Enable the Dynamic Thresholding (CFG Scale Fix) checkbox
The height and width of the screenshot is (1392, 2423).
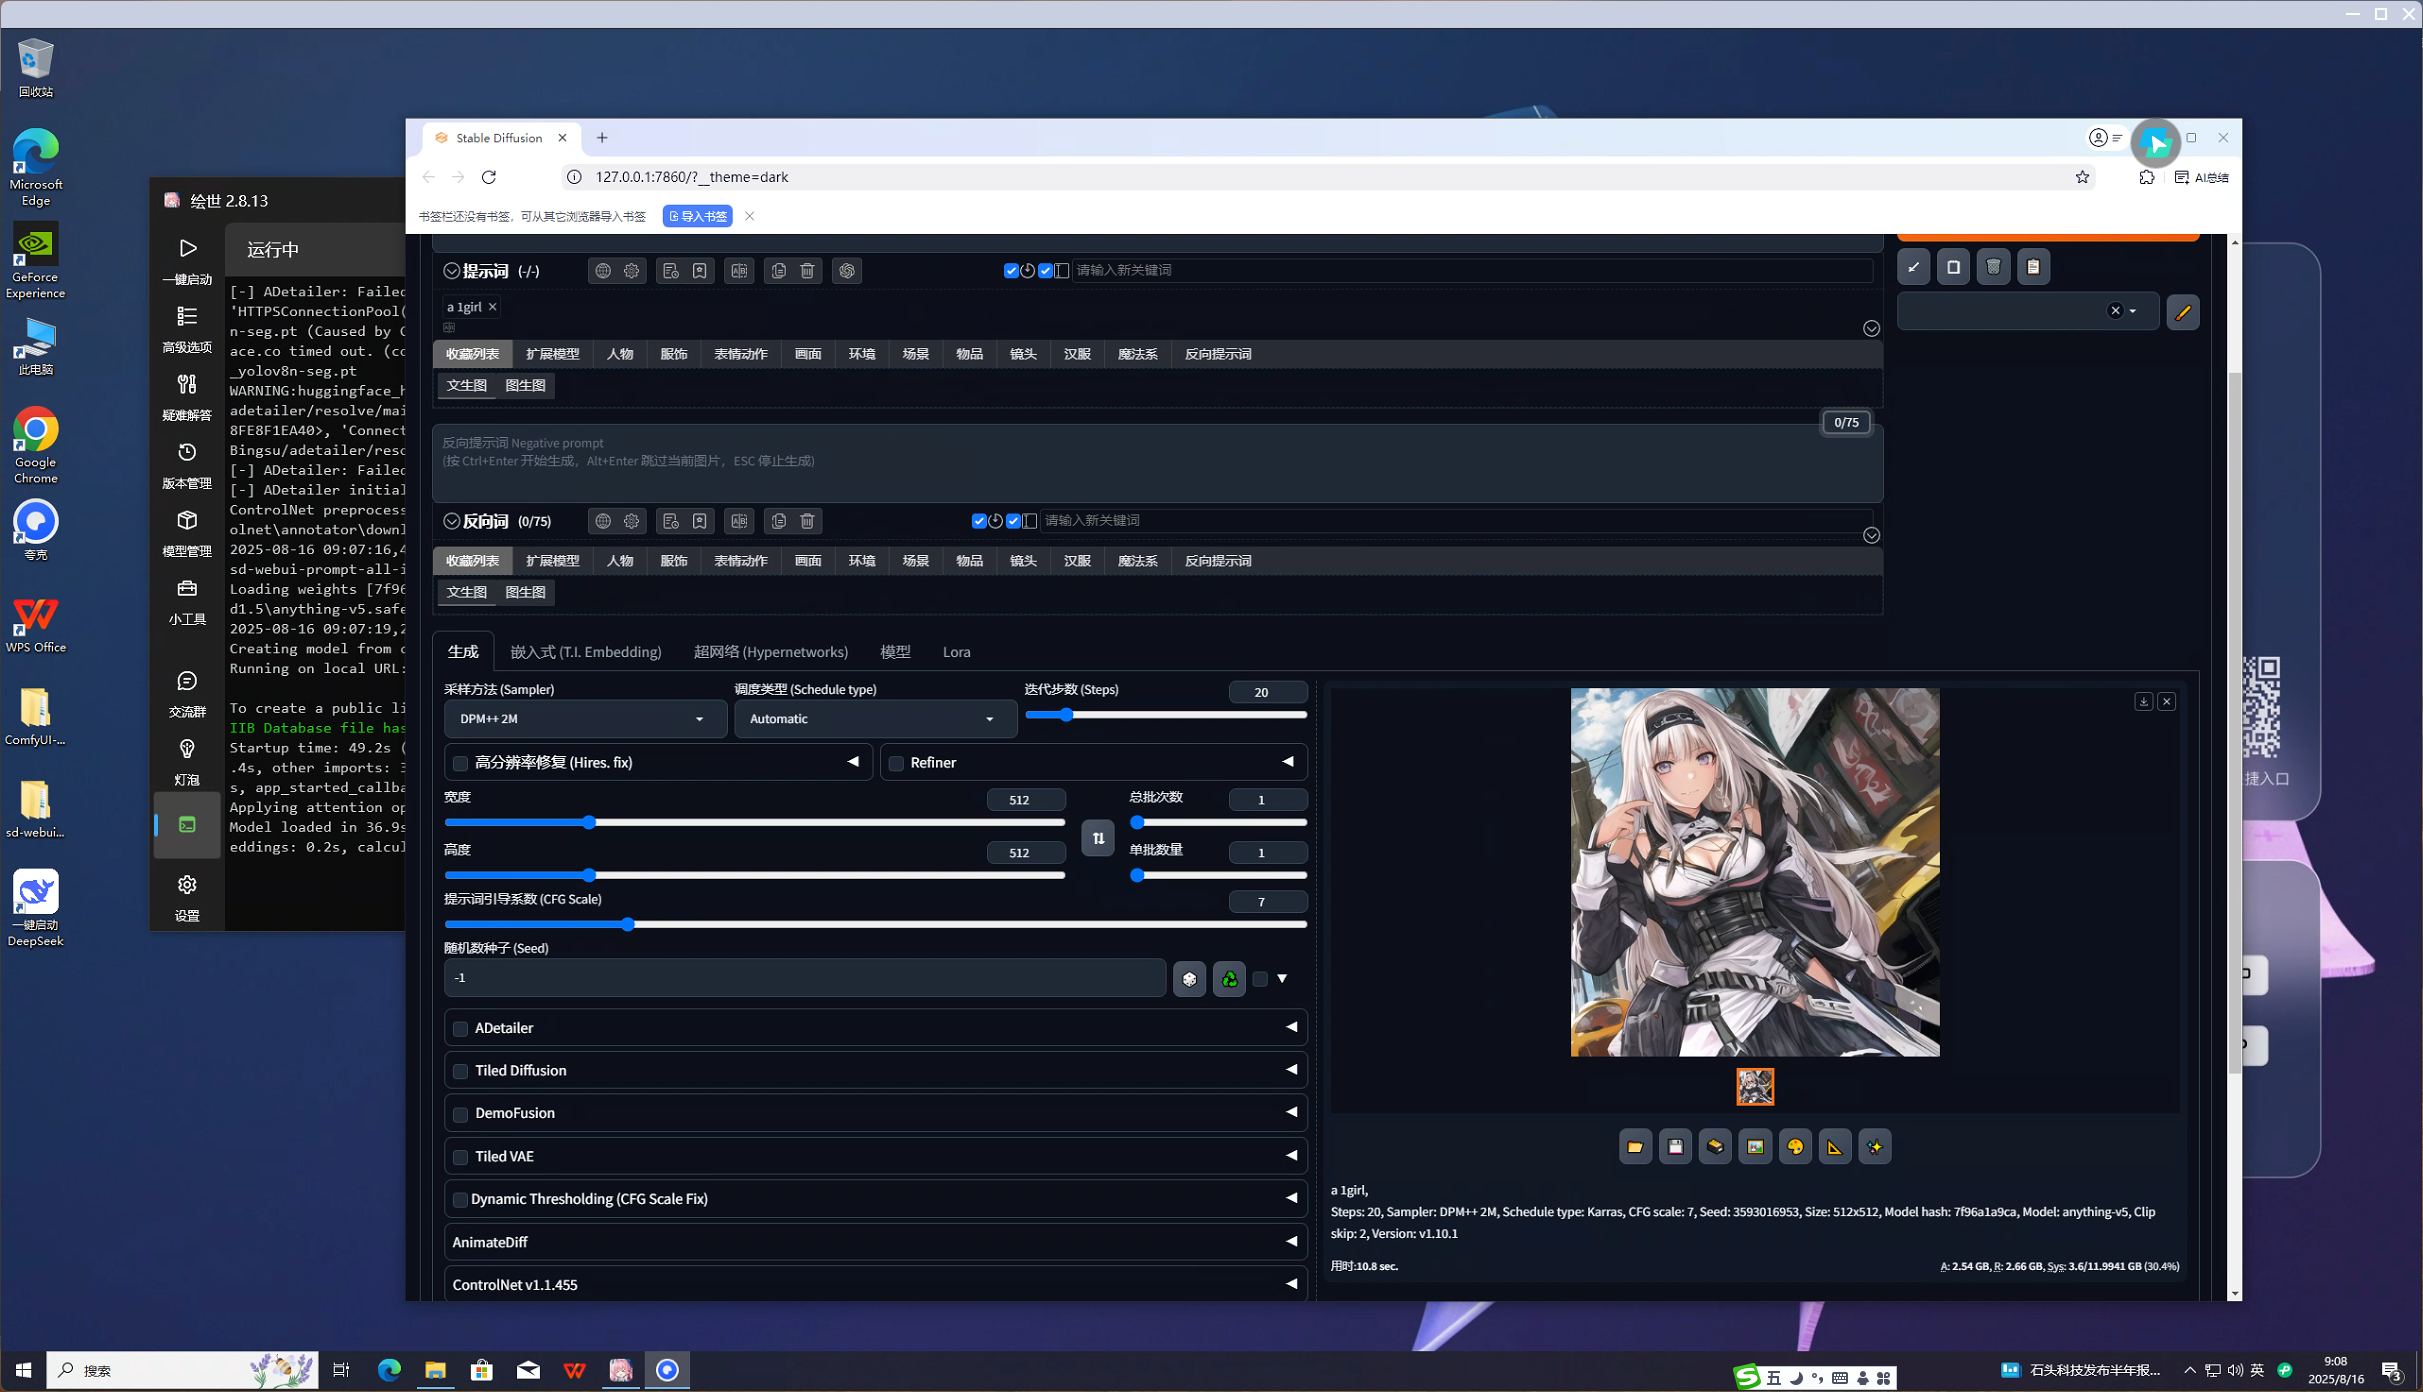(x=461, y=1200)
